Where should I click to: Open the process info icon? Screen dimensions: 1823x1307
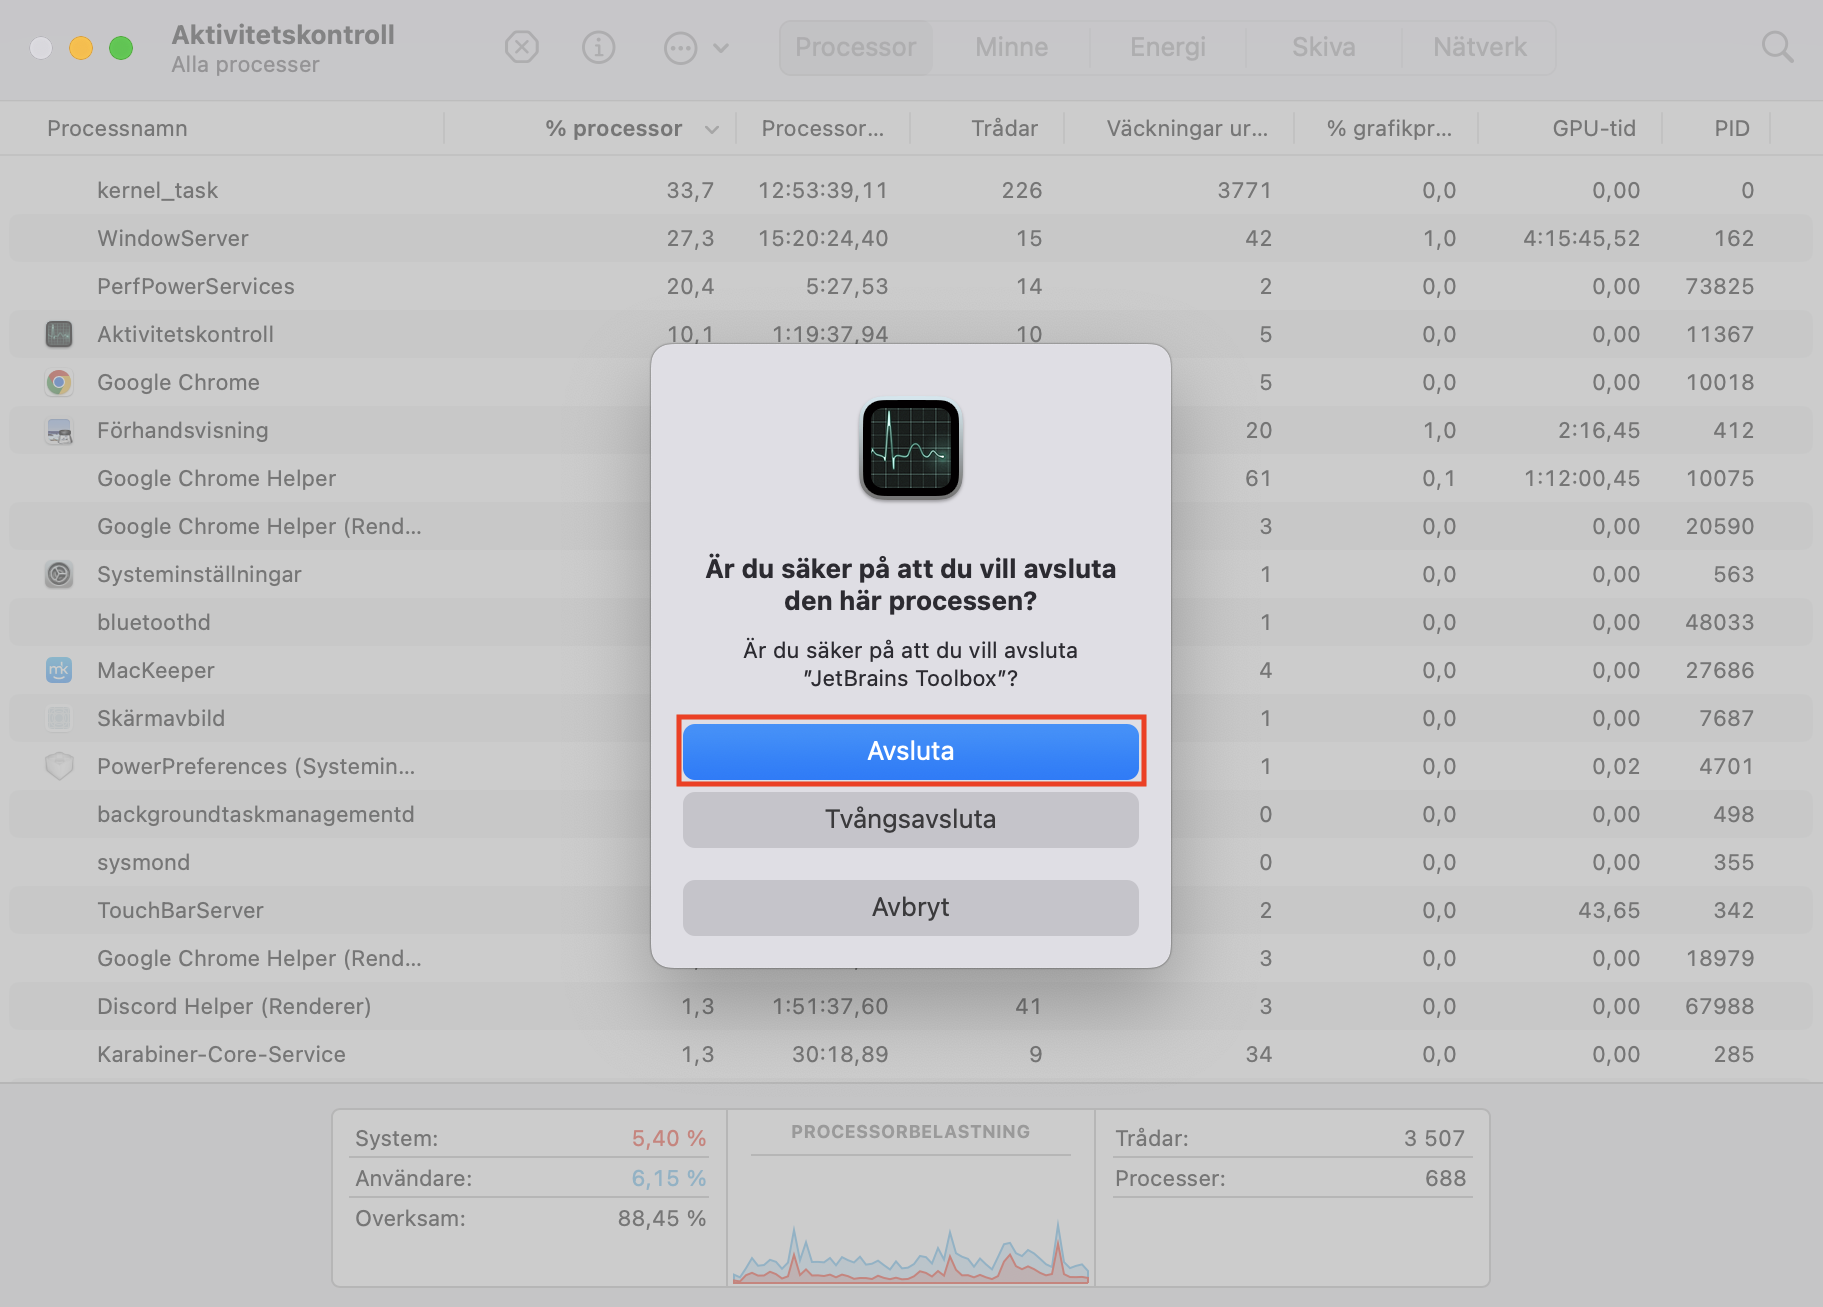[599, 47]
